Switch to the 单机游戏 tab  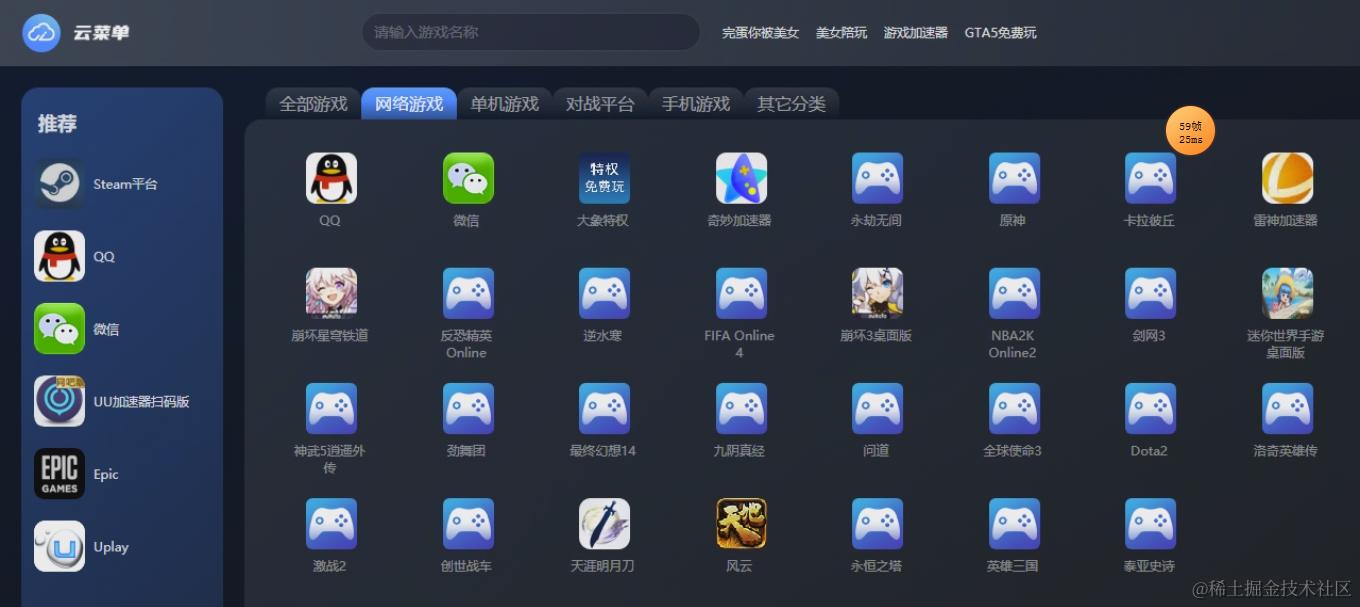click(x=504, y=103)
